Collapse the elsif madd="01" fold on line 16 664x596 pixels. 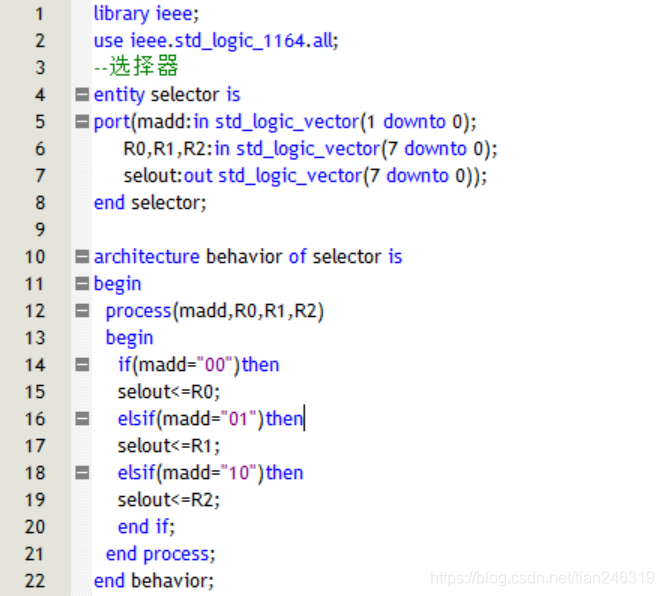82,419
